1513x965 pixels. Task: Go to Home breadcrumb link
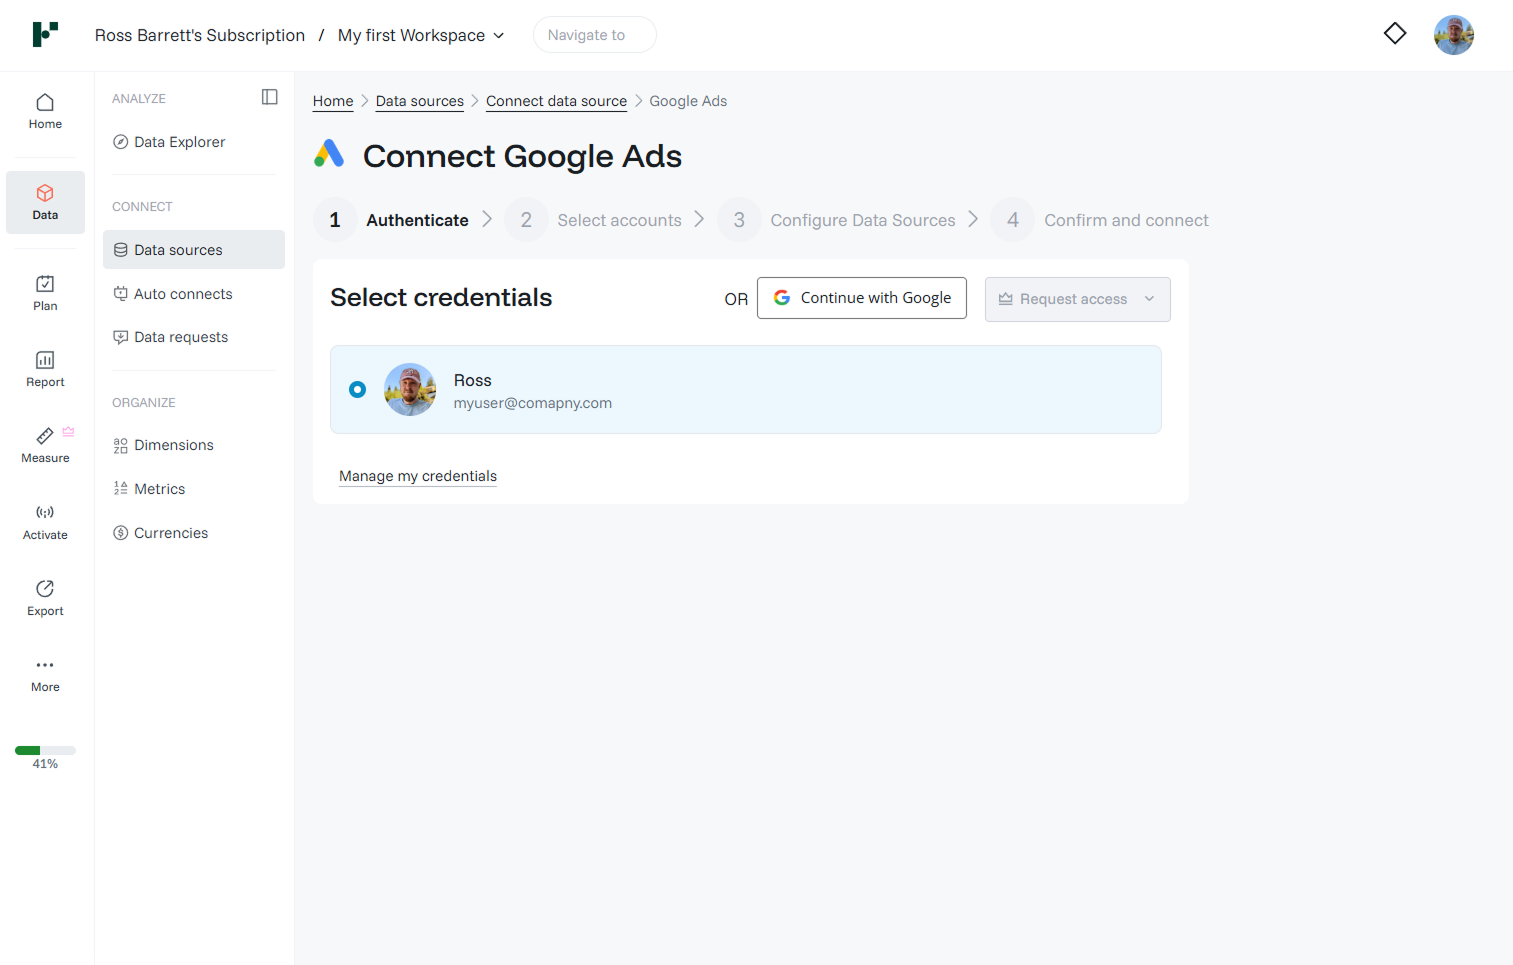pos(333,101)
